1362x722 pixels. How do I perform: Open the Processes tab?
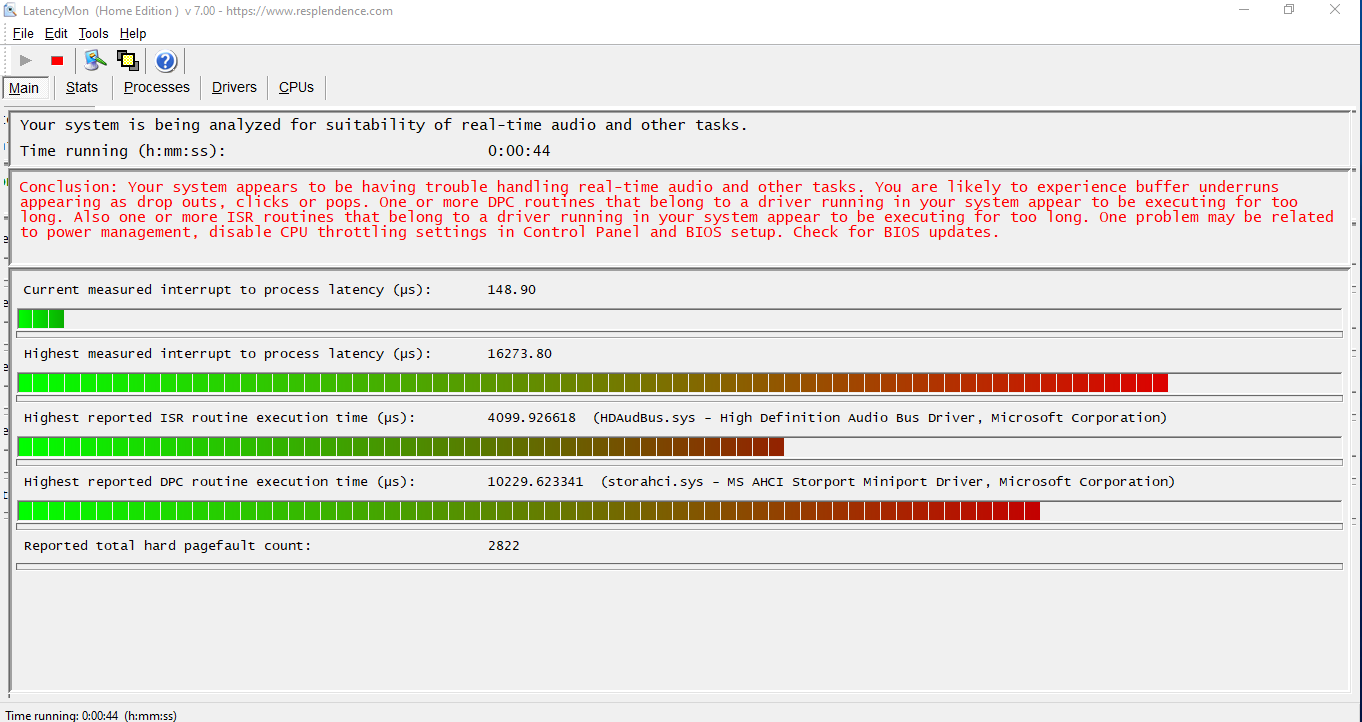[157, 87]
